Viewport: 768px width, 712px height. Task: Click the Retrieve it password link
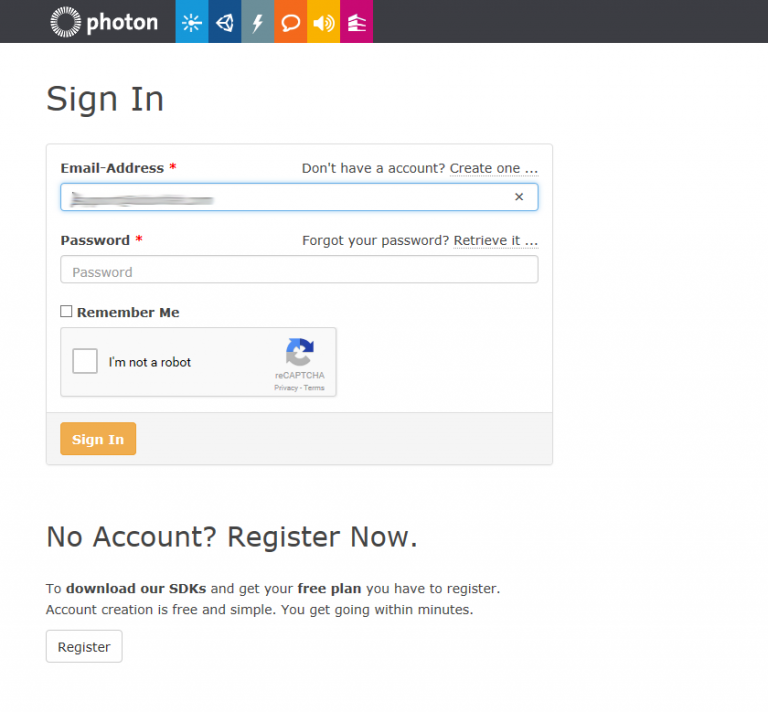[495, 240]
